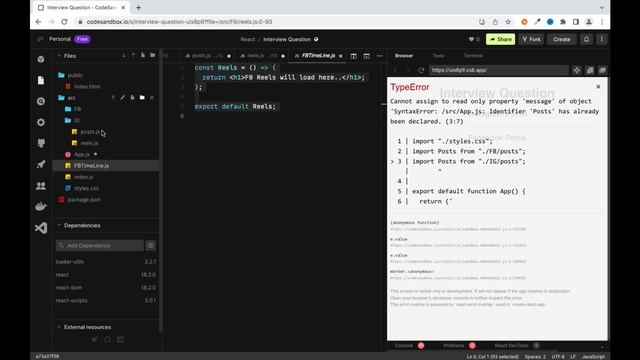Switch to the posts.js editor tab
Viewport: 640px width, 360px height.
pyautogui.click(x=202, y=56)
